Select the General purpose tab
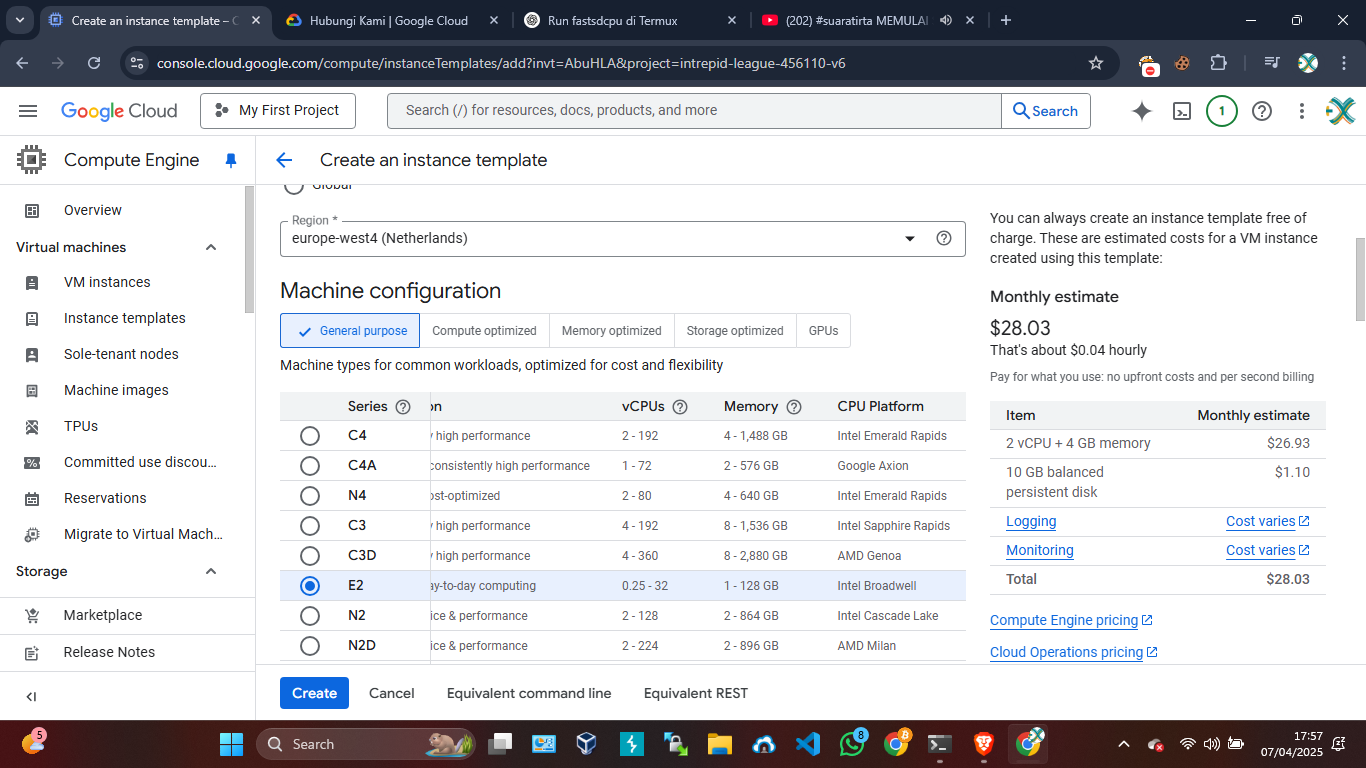The width and height of the screenshot is (1366, 768). click(x=350, y=331)
